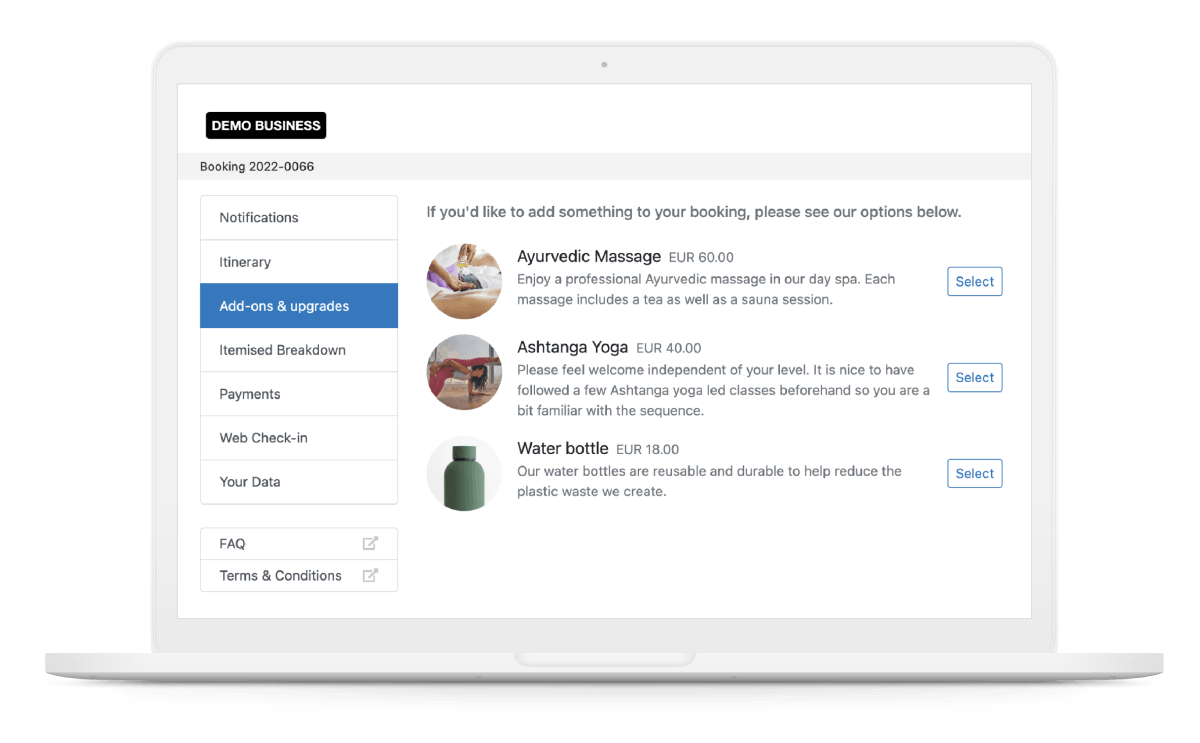Select the Ashtanga Yoga add-on

tap(974, 378)
